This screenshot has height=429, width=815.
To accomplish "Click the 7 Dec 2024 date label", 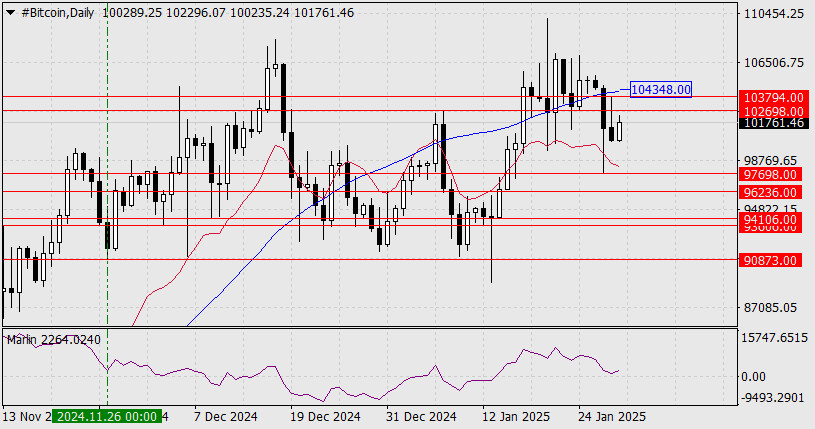I will (x=226, y=417).
